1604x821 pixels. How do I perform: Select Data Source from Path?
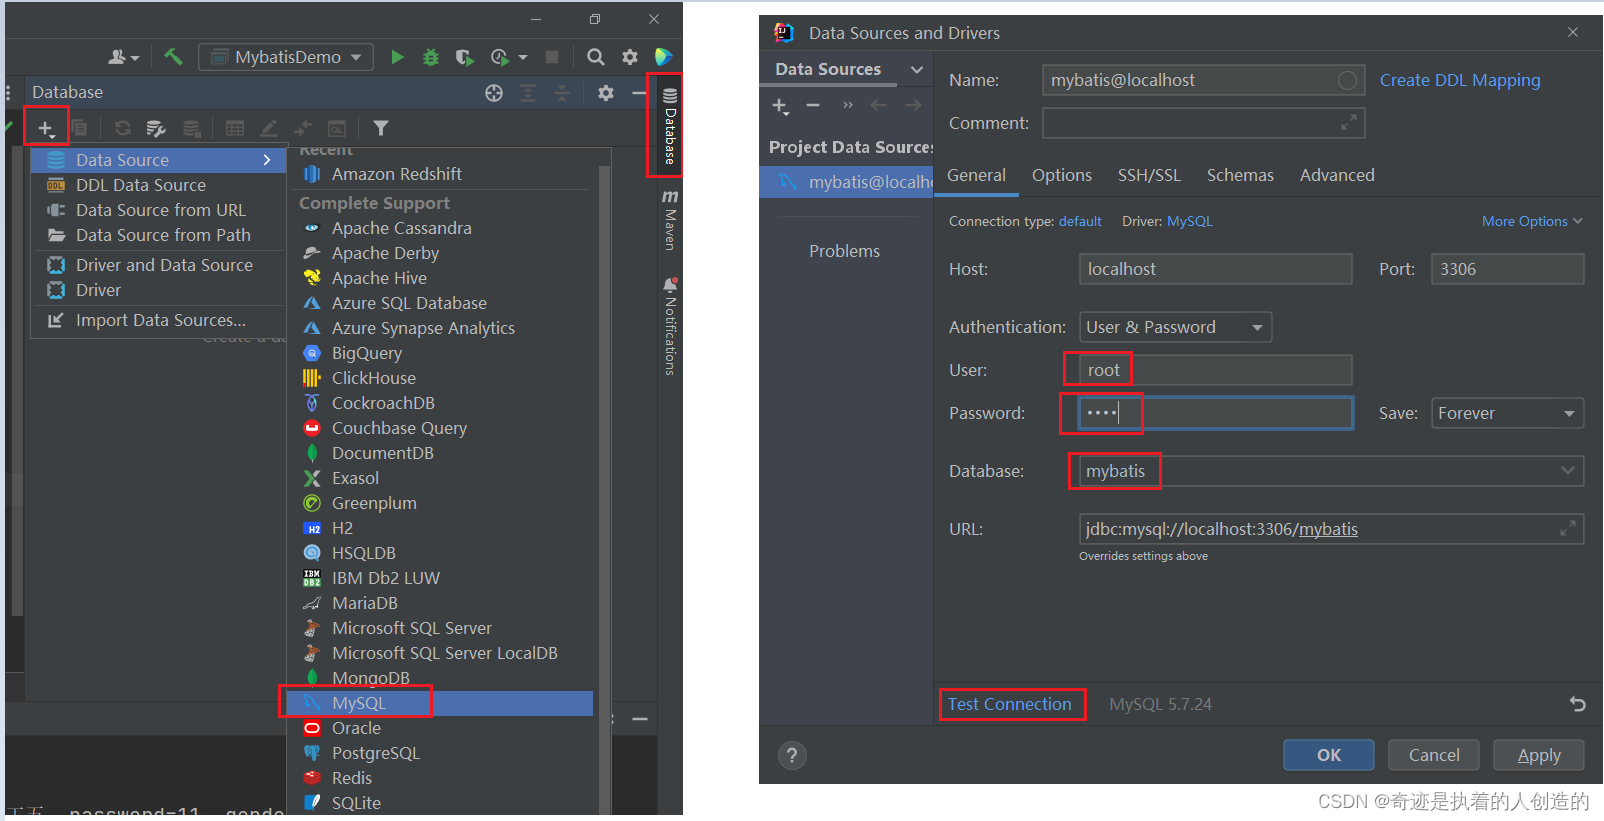pyautogui.click(x=158, y=235)
